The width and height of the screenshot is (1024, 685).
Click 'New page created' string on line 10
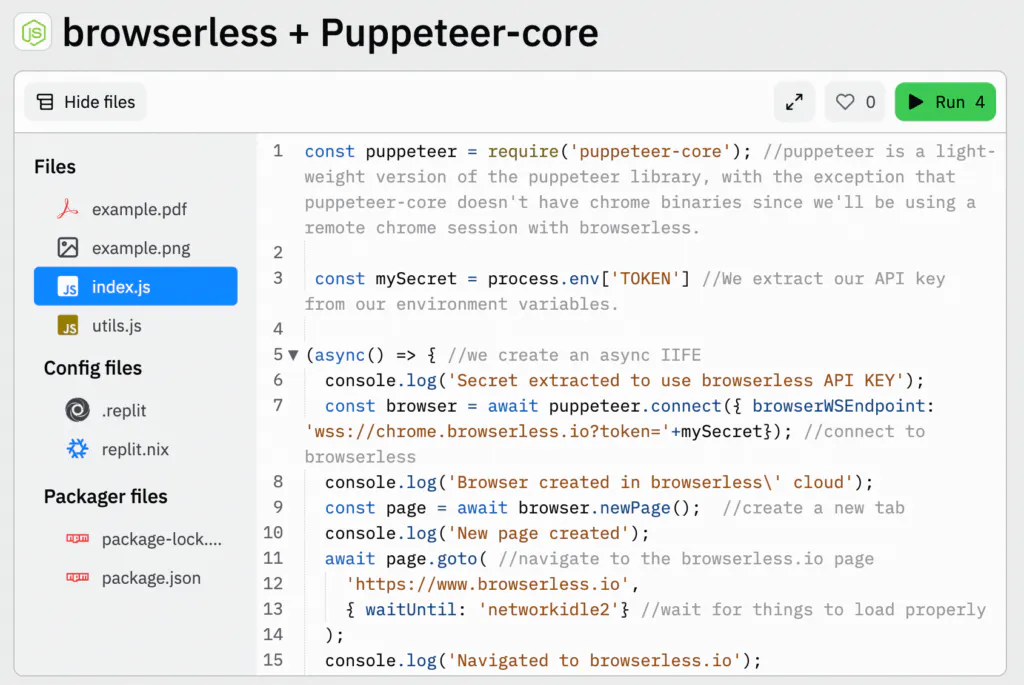pos(539,534)
